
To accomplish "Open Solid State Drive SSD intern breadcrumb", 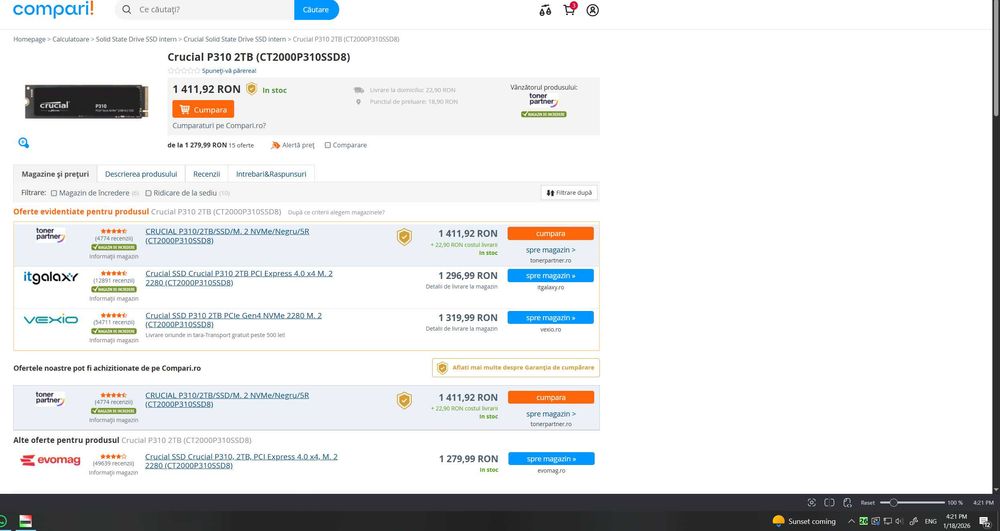I will pos(136,40).
